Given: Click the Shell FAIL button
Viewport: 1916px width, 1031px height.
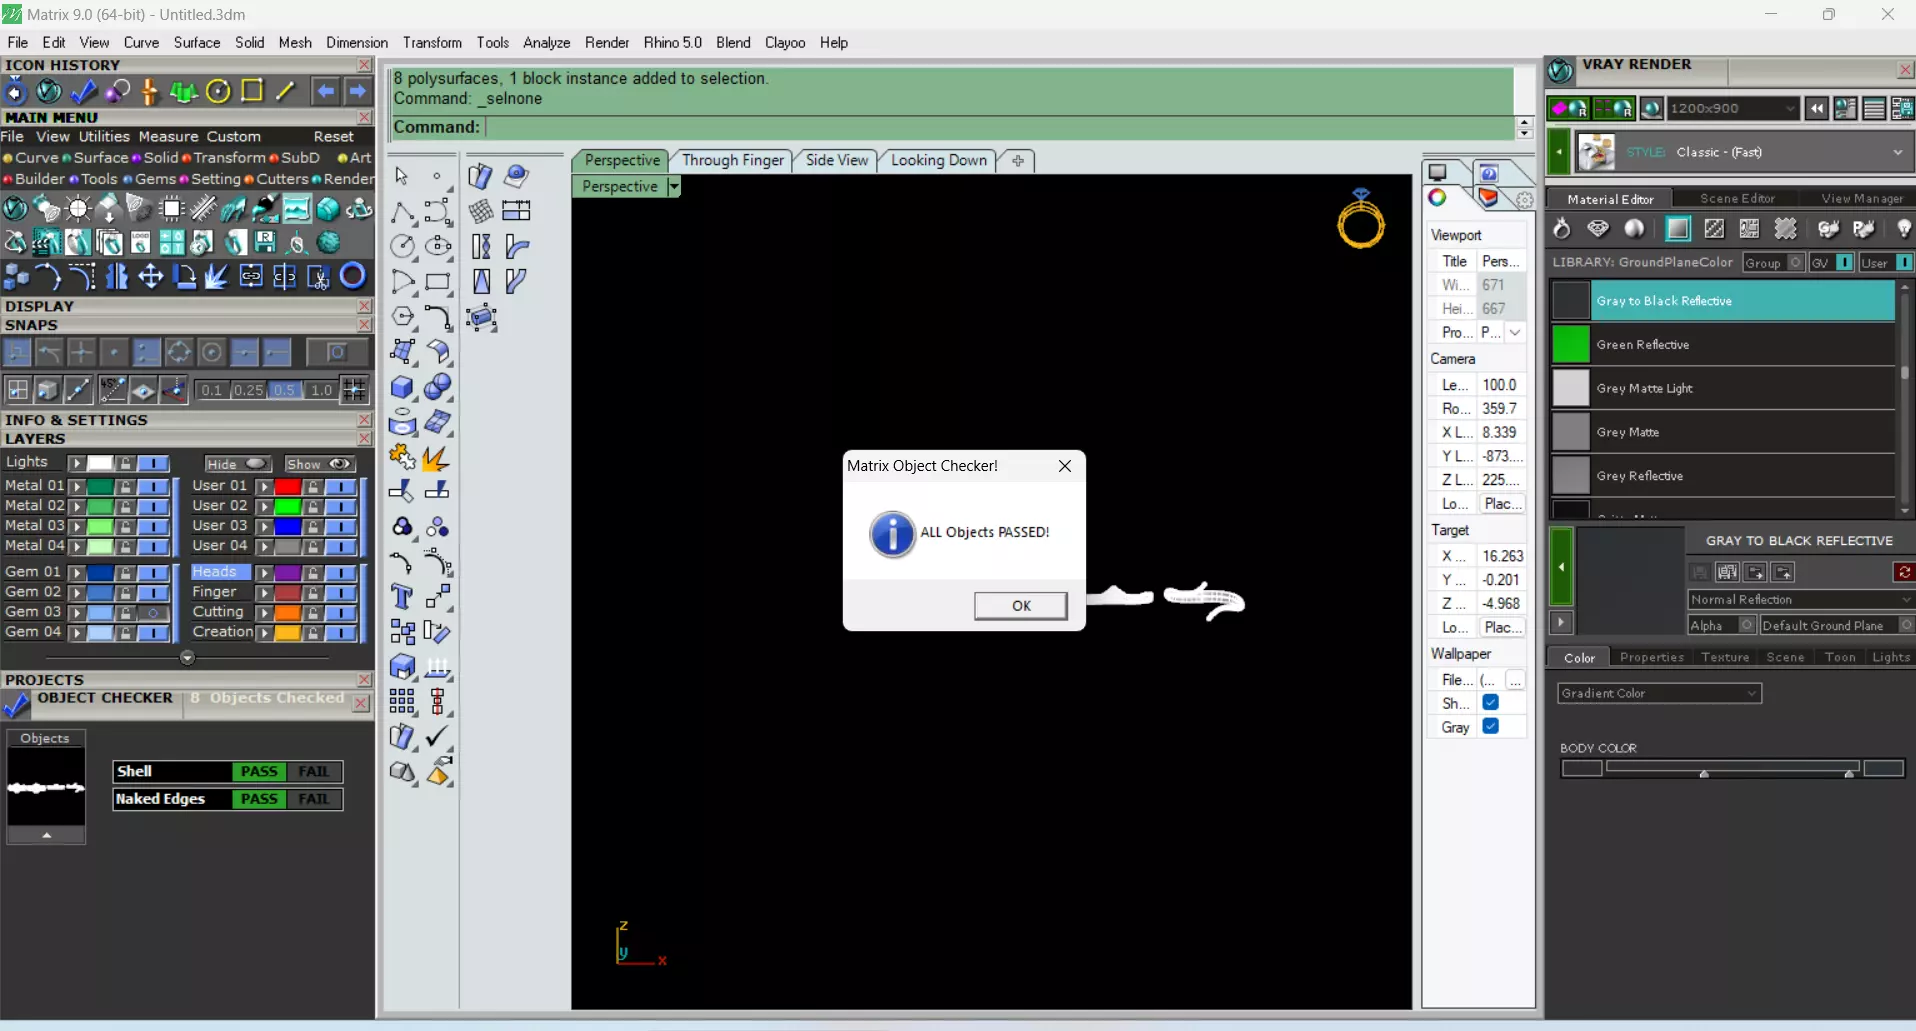Looking at the screenshot, I should coord(314,772).
